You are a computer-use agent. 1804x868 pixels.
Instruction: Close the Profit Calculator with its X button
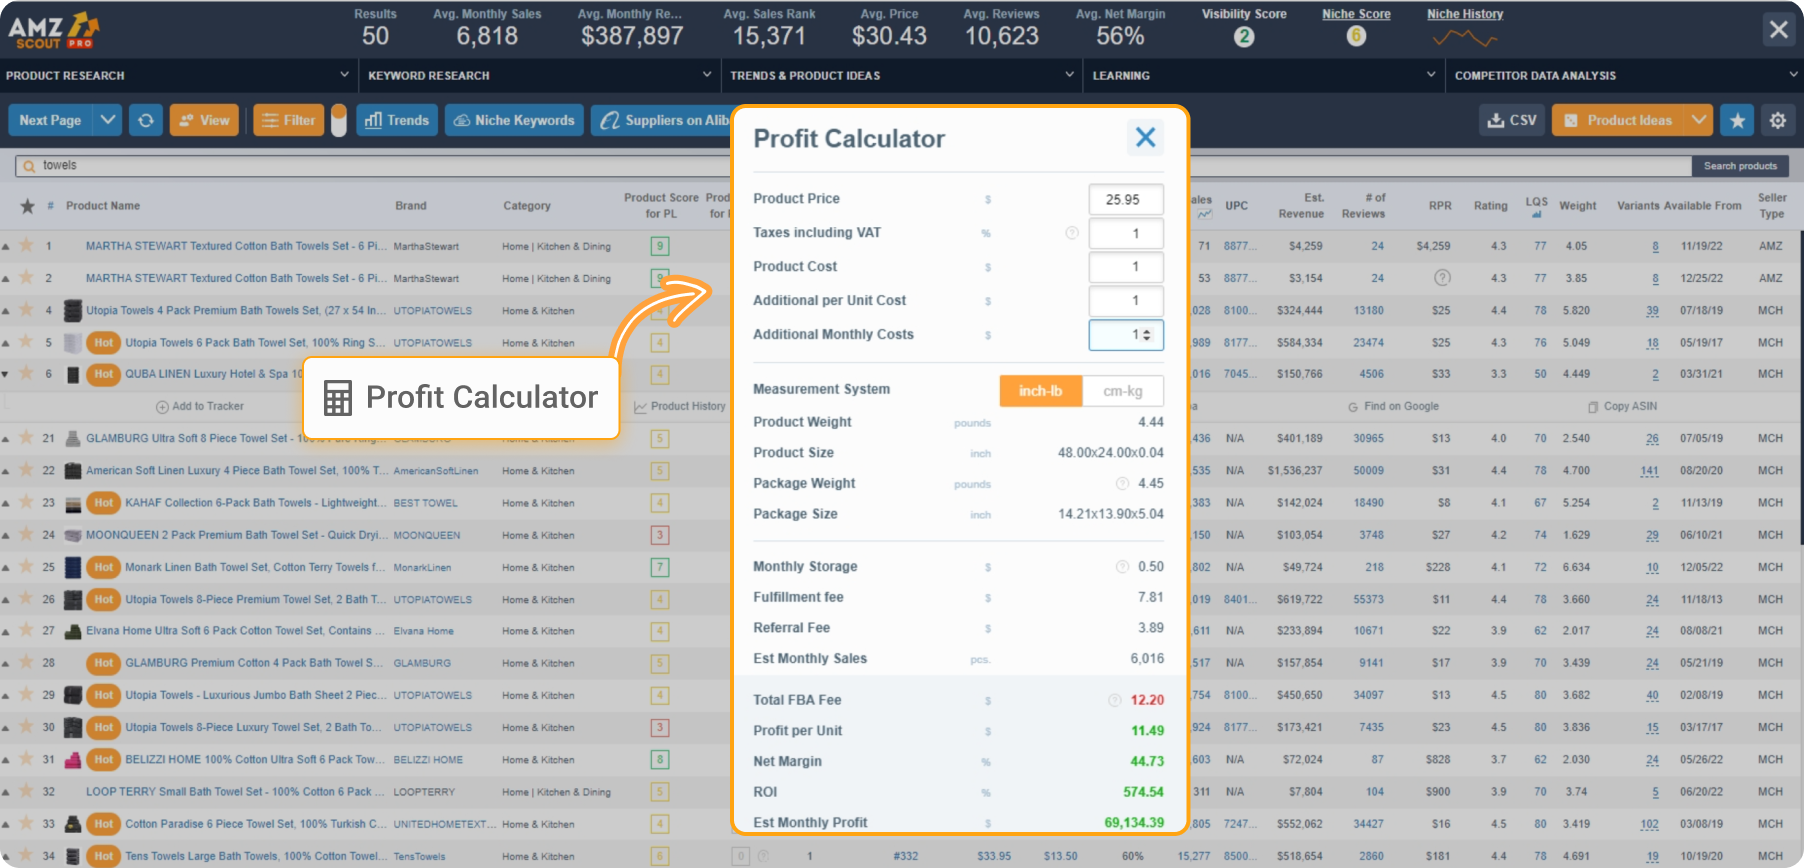point(1146,138)
